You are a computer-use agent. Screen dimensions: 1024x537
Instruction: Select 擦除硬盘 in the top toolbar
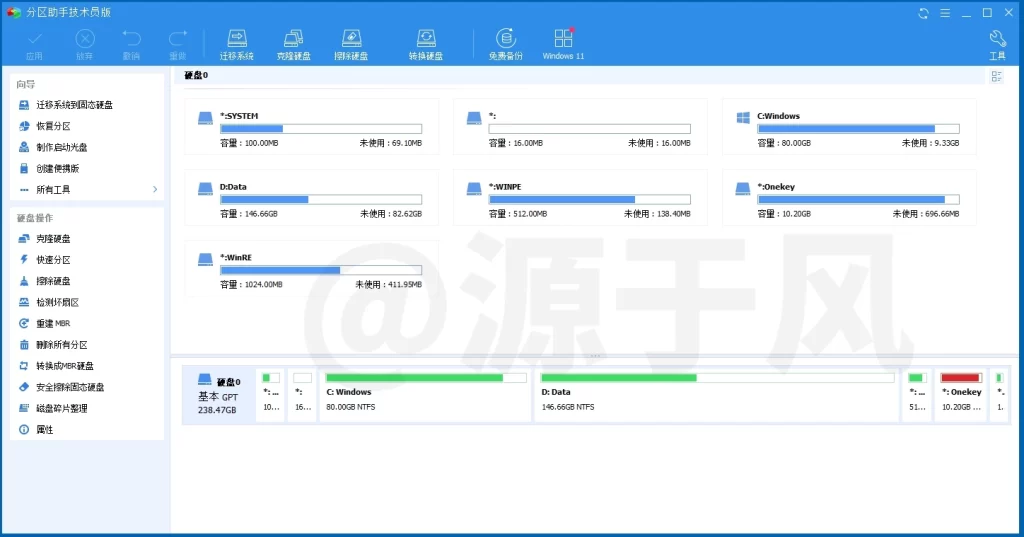(x=351, y=45)
